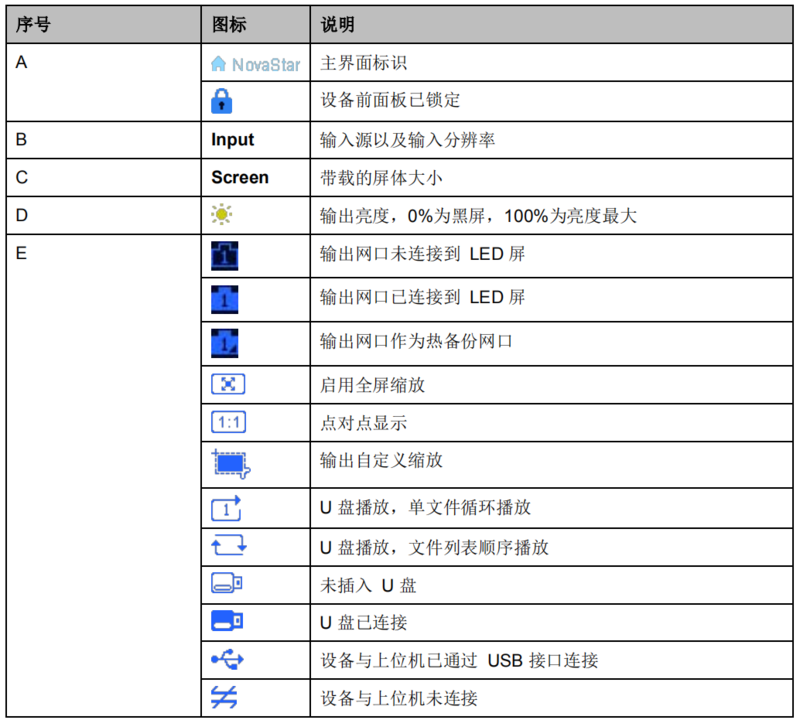The height and width of the screenshot is (720, 800).
Task: Click the USB trident connection icon
Action: coord(228,659)
